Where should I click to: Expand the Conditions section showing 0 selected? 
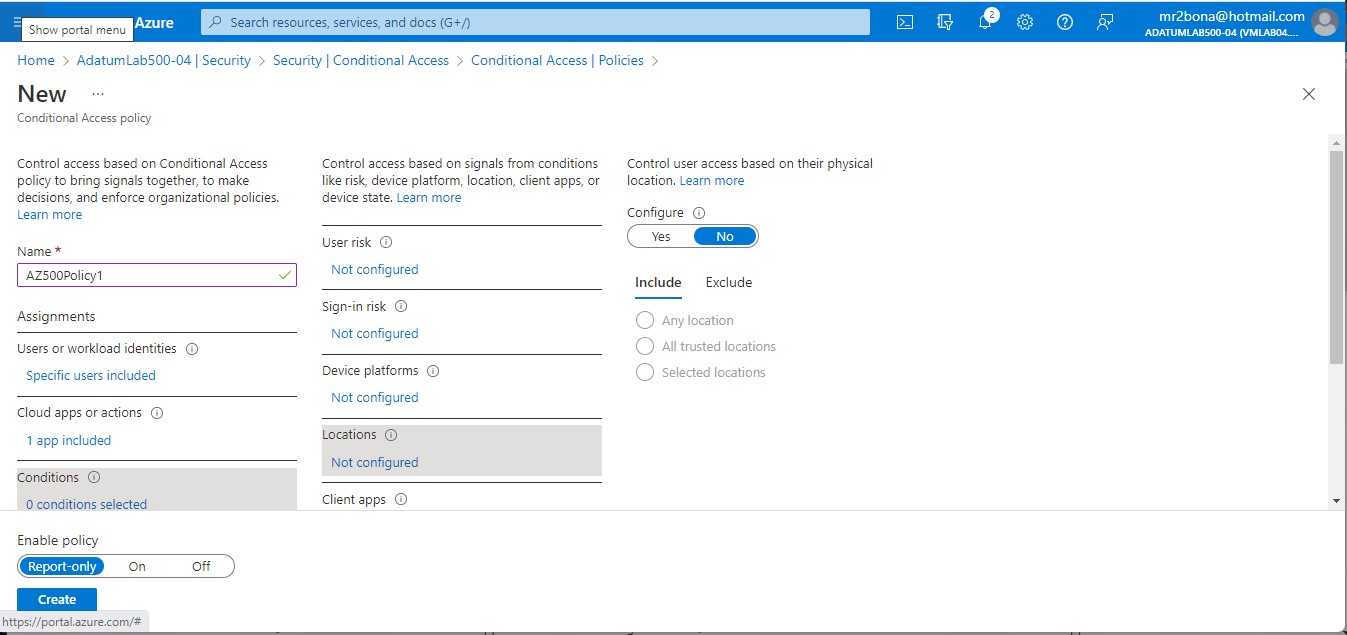click(x=85, y=504)
